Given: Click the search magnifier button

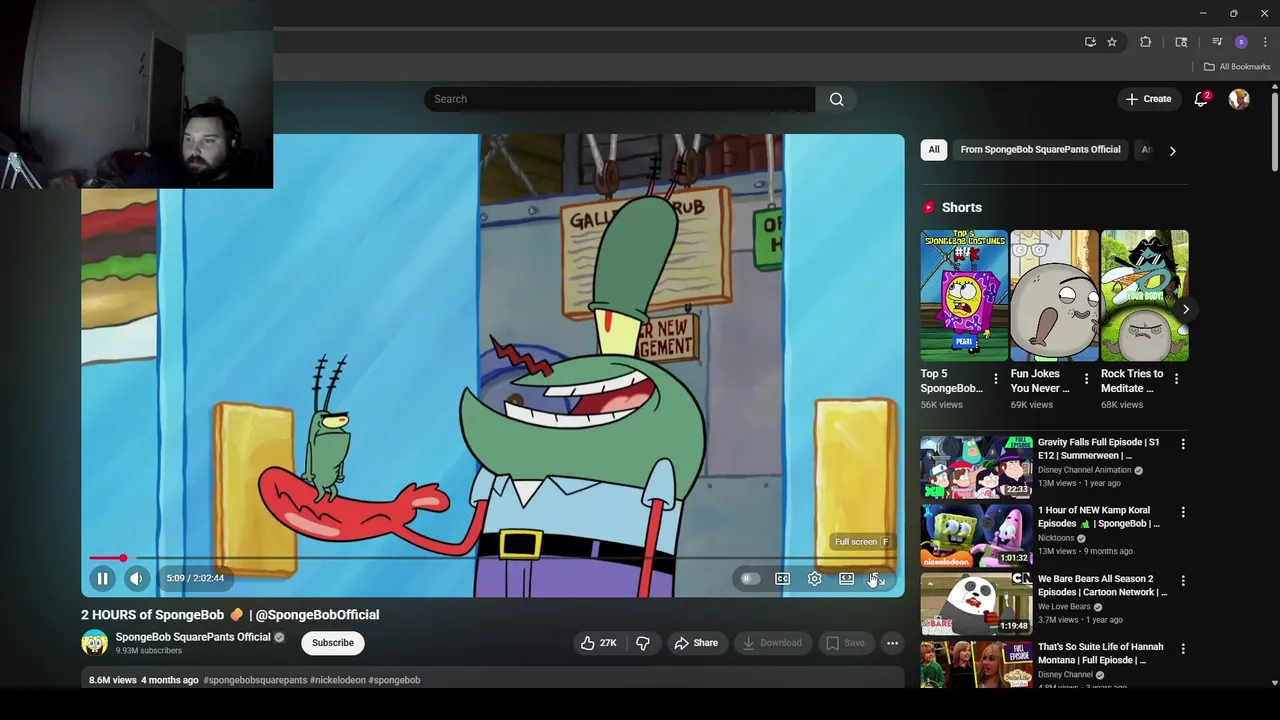Looking at the screenshot, I should click(x=836, y=99).
